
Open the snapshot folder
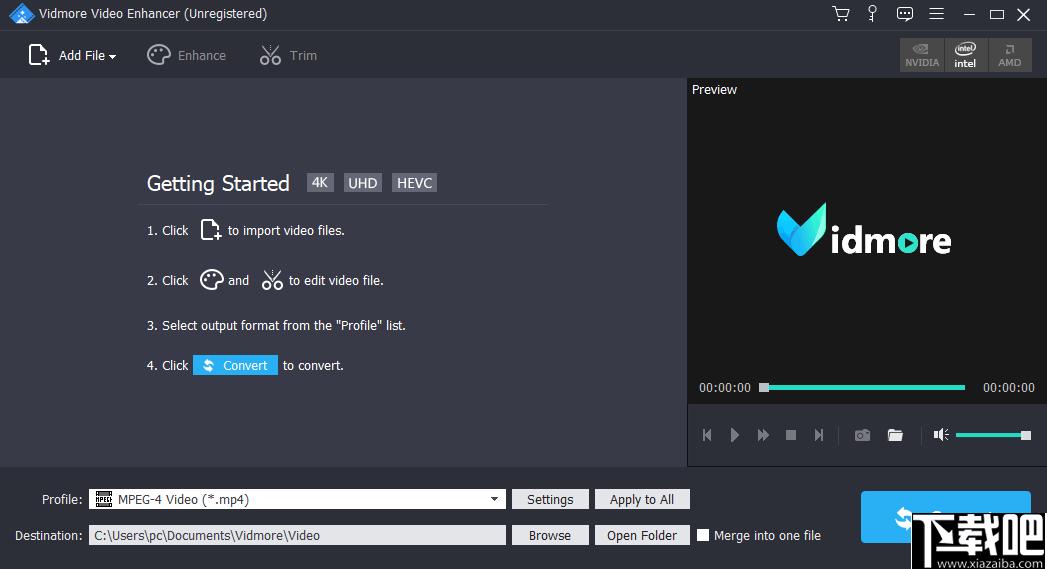tap(895, 435)
